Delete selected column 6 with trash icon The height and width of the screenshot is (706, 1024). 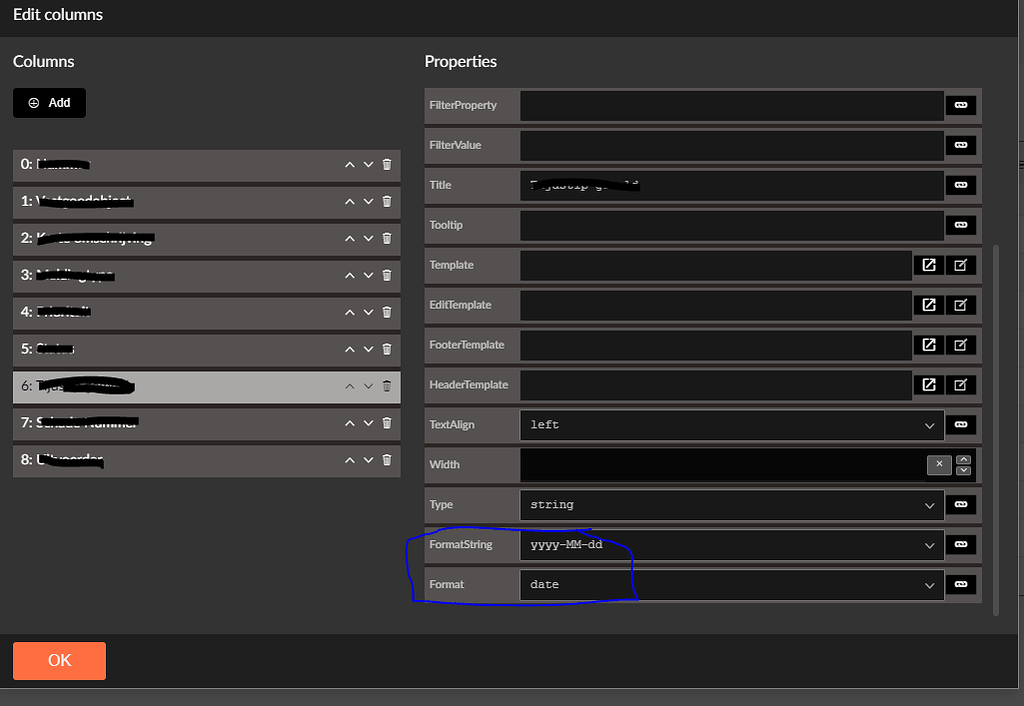pos(387,386)
